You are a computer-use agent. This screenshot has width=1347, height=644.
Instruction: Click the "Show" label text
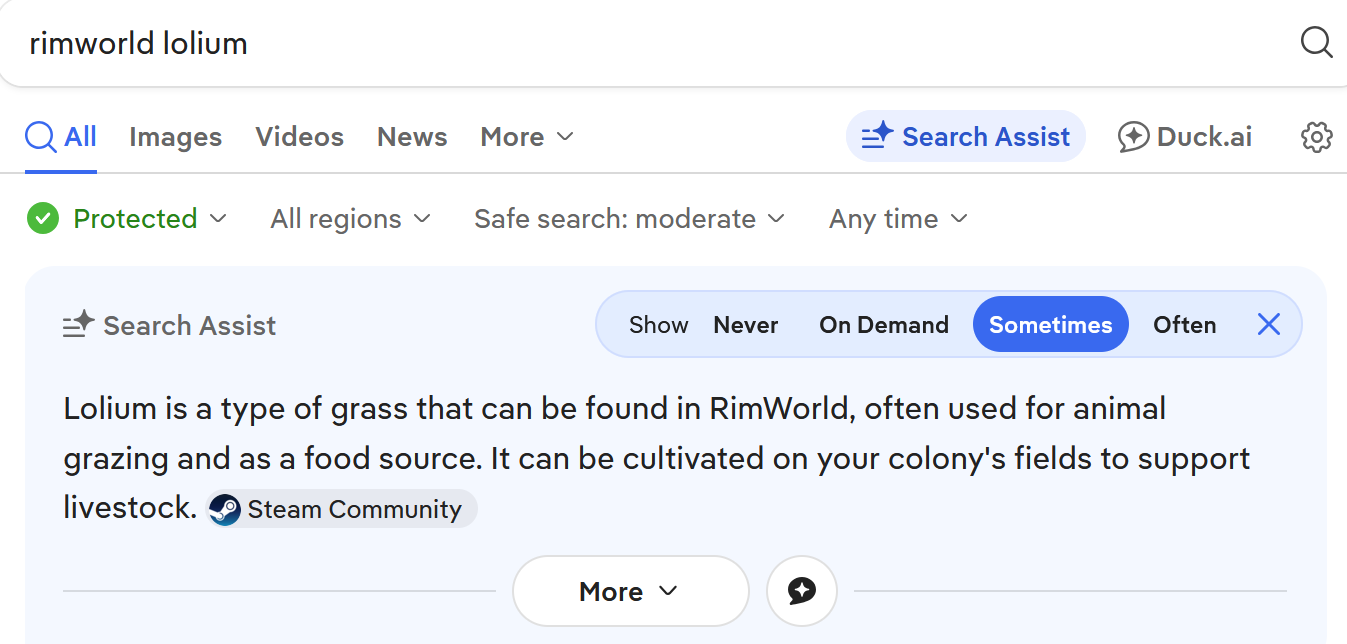(658, 325)
